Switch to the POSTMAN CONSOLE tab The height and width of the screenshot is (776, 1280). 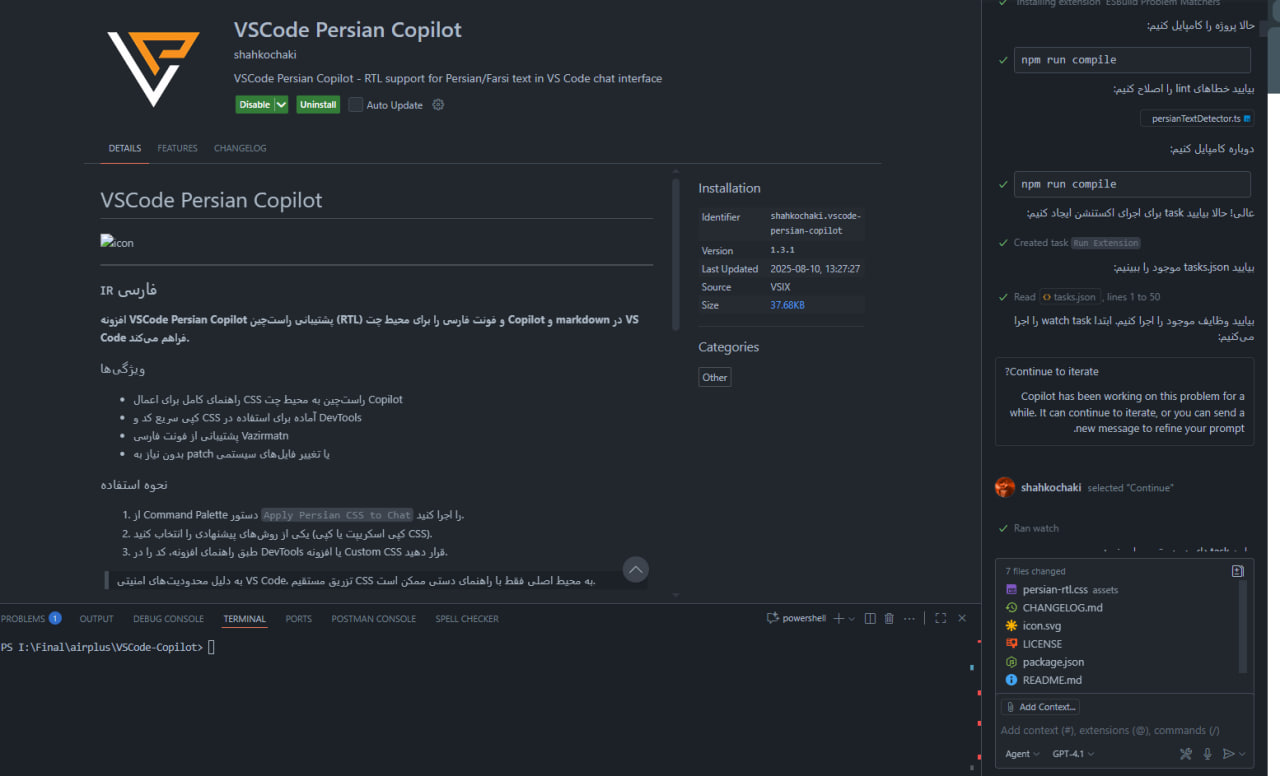point(373,618)
